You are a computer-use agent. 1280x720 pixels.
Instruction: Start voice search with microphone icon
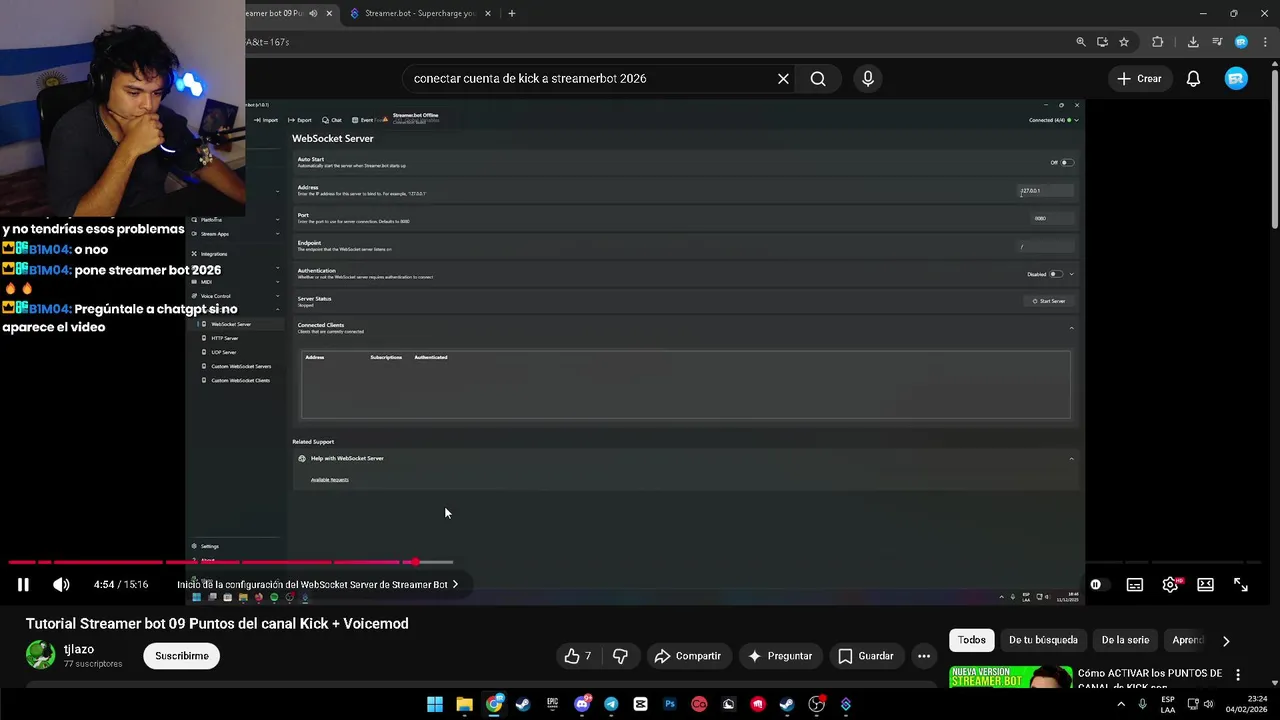[868, 79]
